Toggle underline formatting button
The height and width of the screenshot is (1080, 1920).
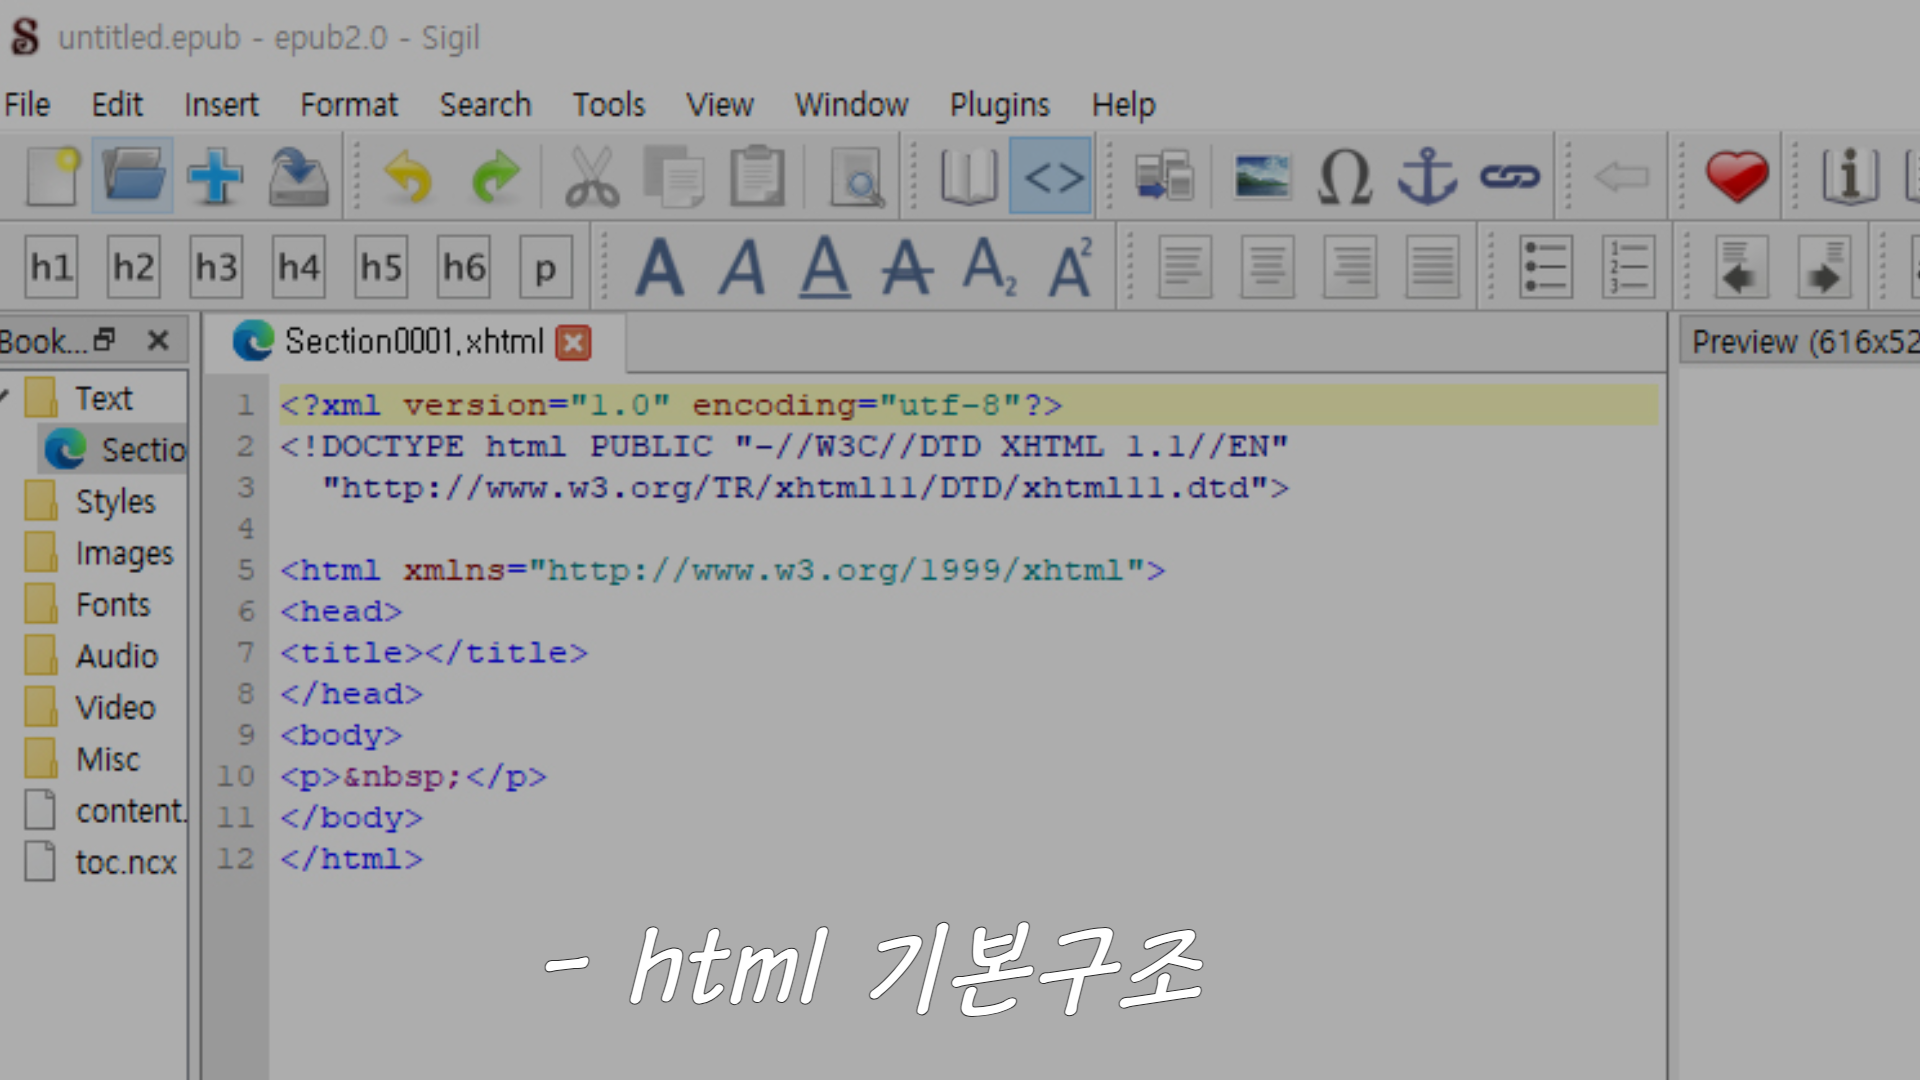point(824,267)
